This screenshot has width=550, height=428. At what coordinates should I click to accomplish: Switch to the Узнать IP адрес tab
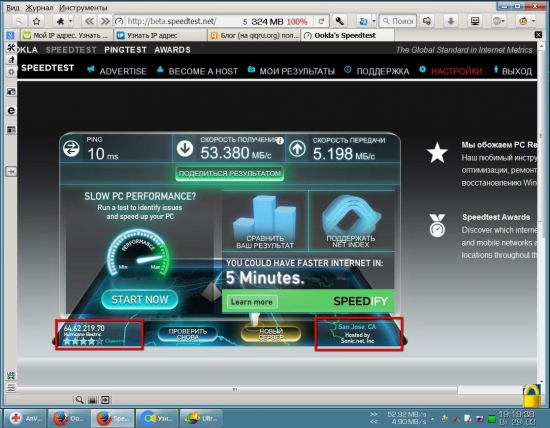[161, 35]
